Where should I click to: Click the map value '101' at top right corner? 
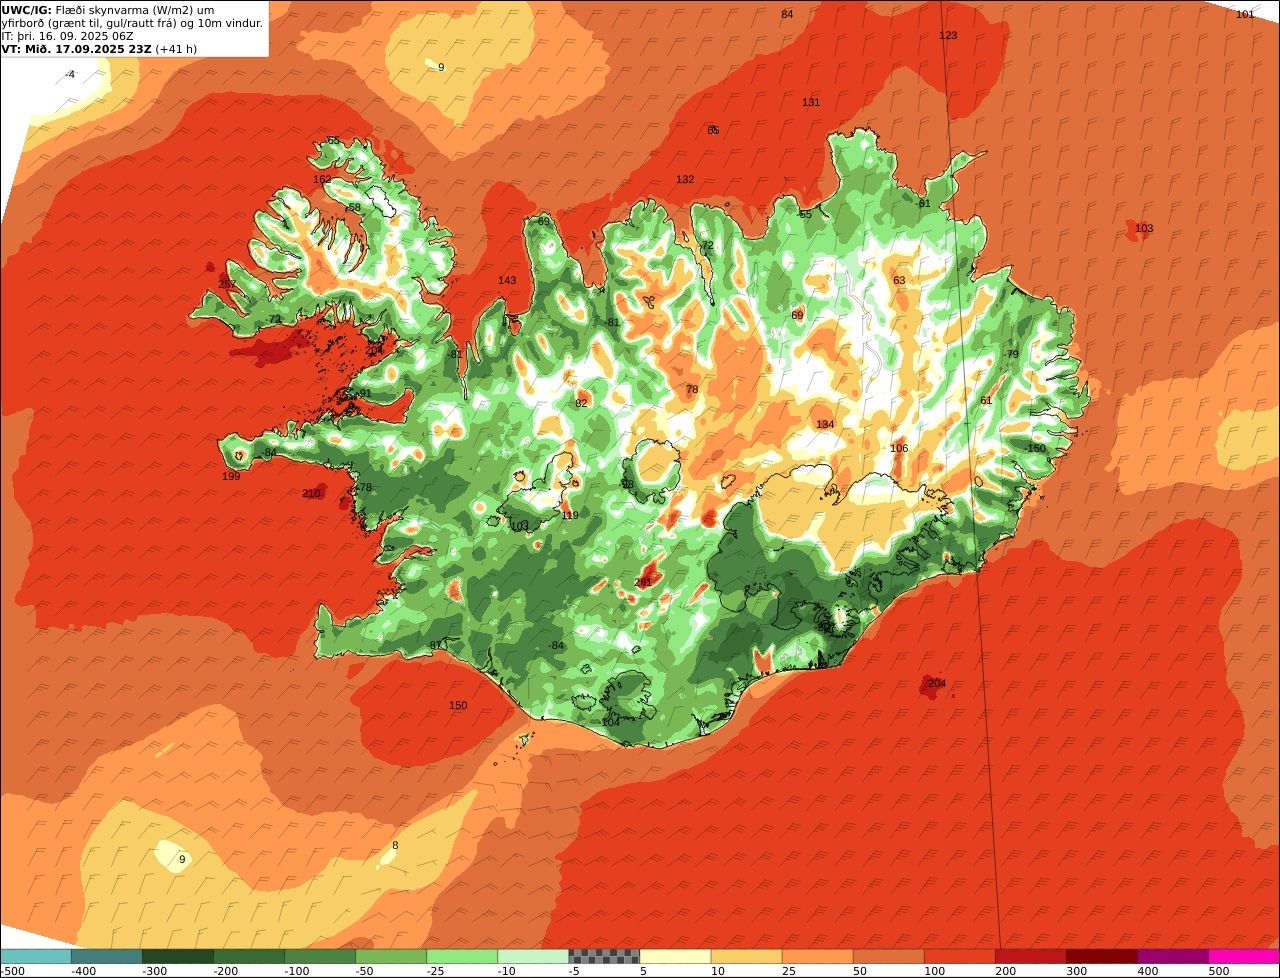[1244, 14]
